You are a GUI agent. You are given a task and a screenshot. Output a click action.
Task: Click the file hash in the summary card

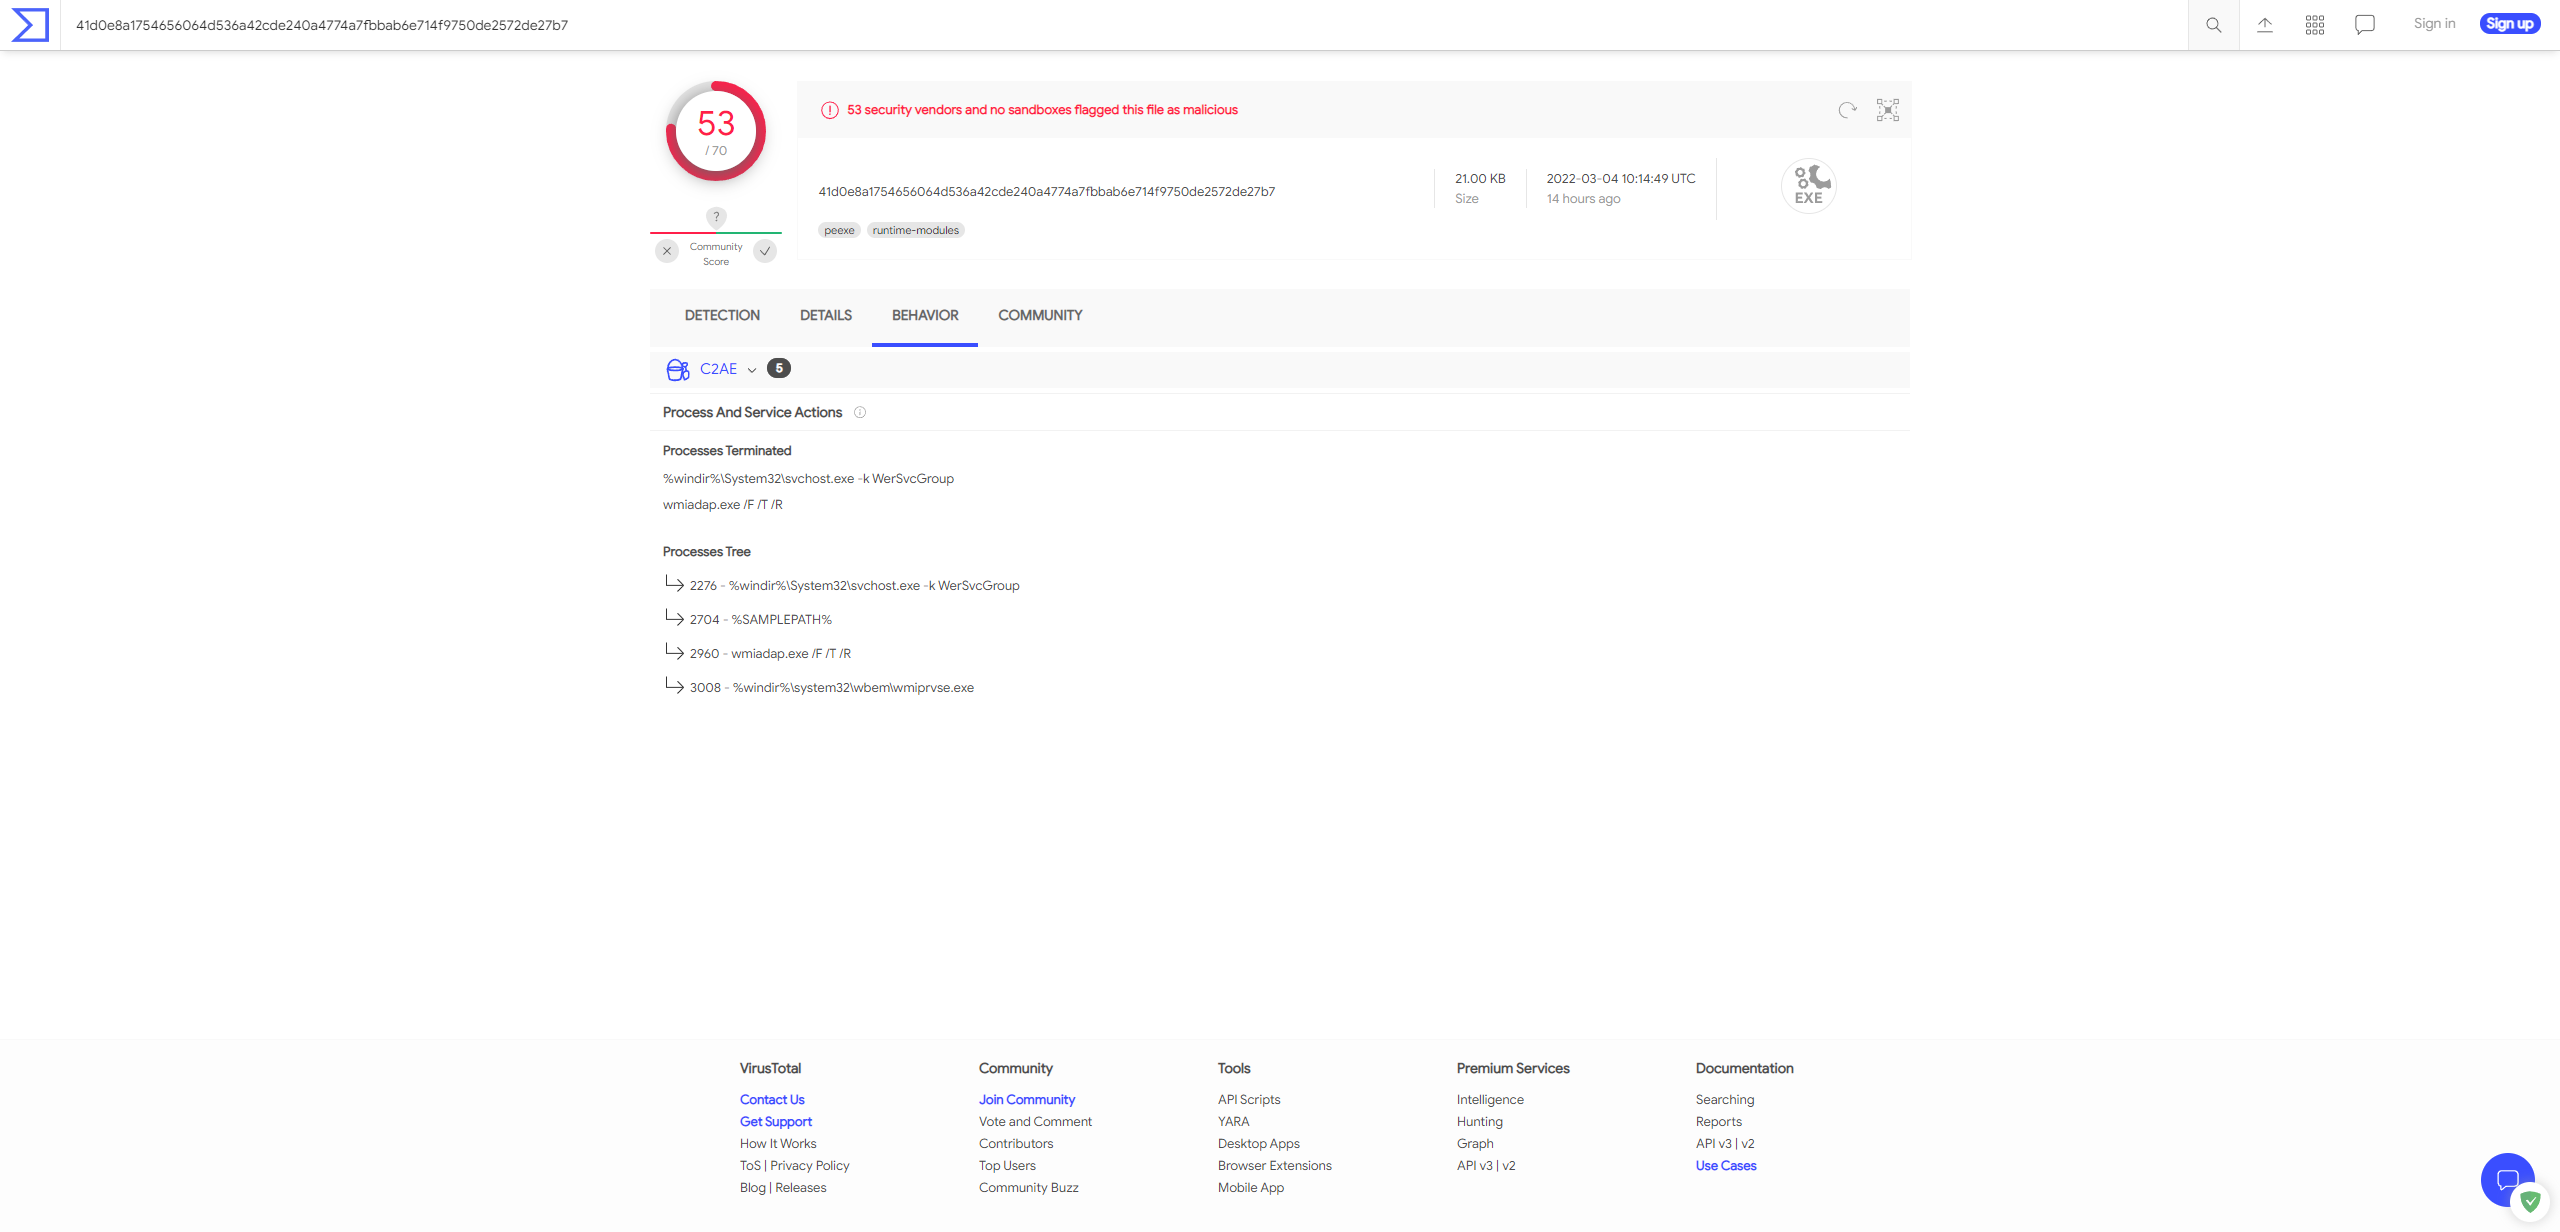pyautogui.click(x=1047, y=192)
